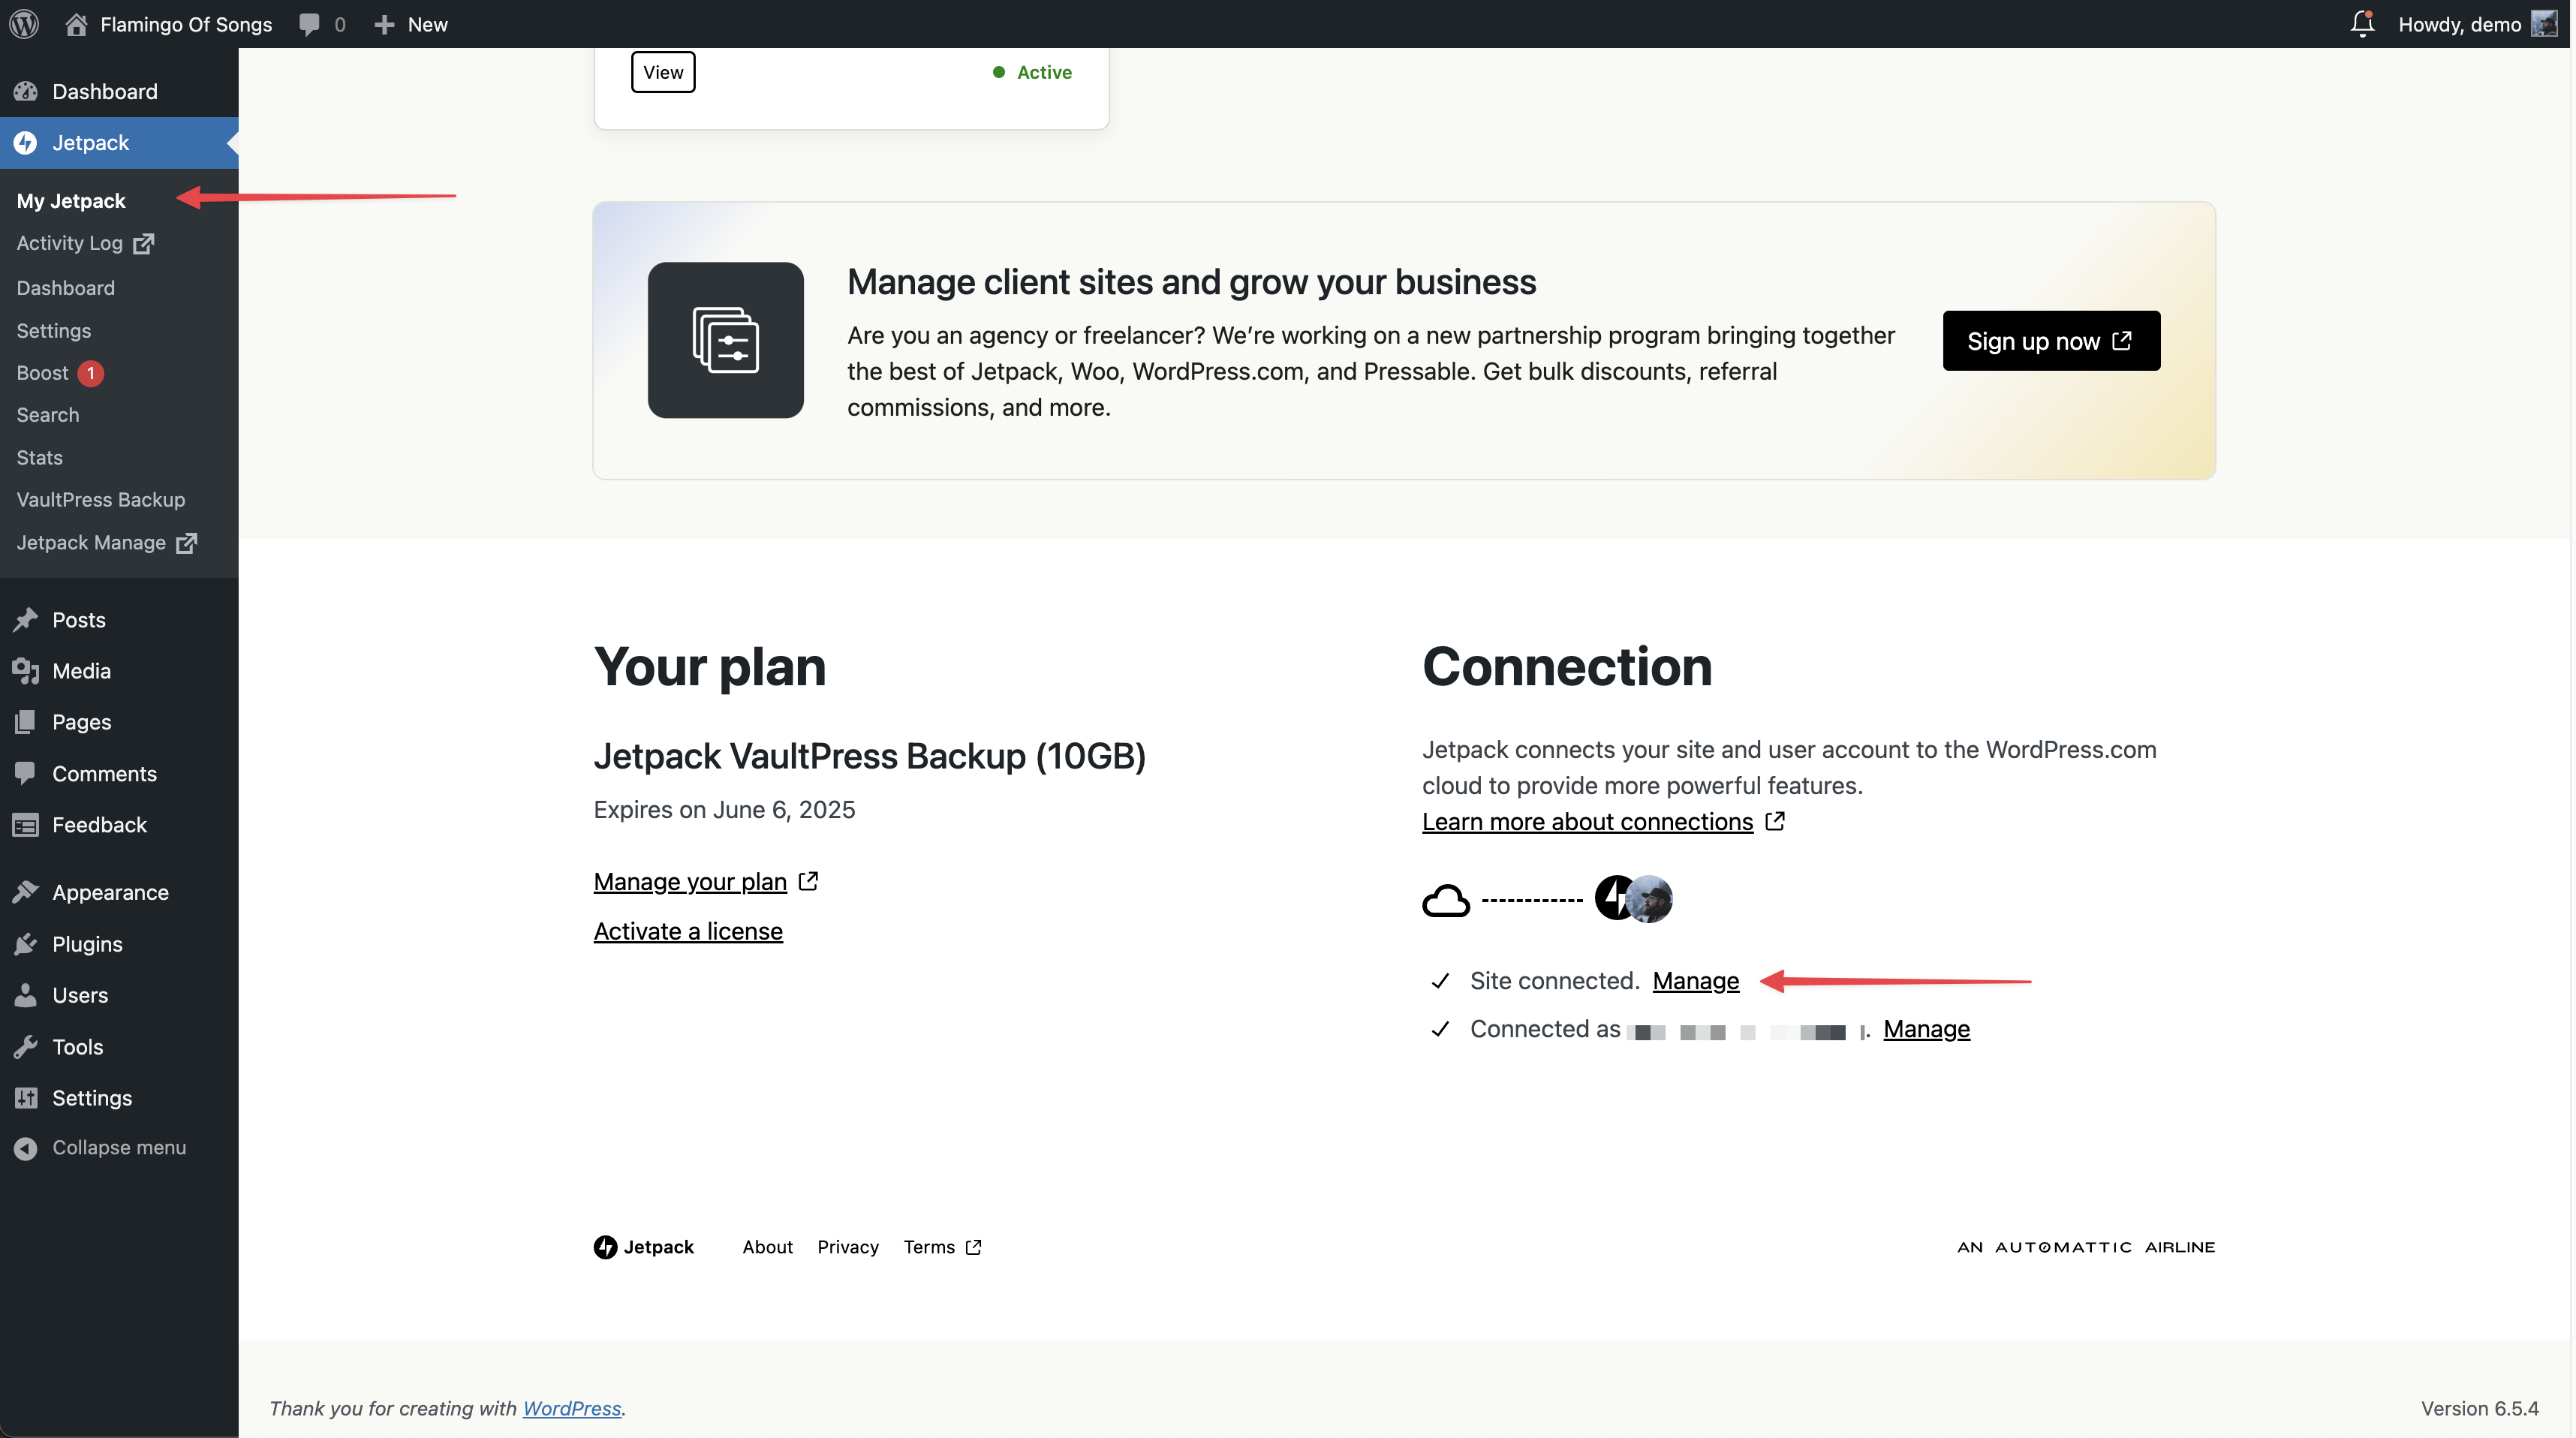
Task: Follow the Learn more about connections link
Action: [x=1587, y=821]
